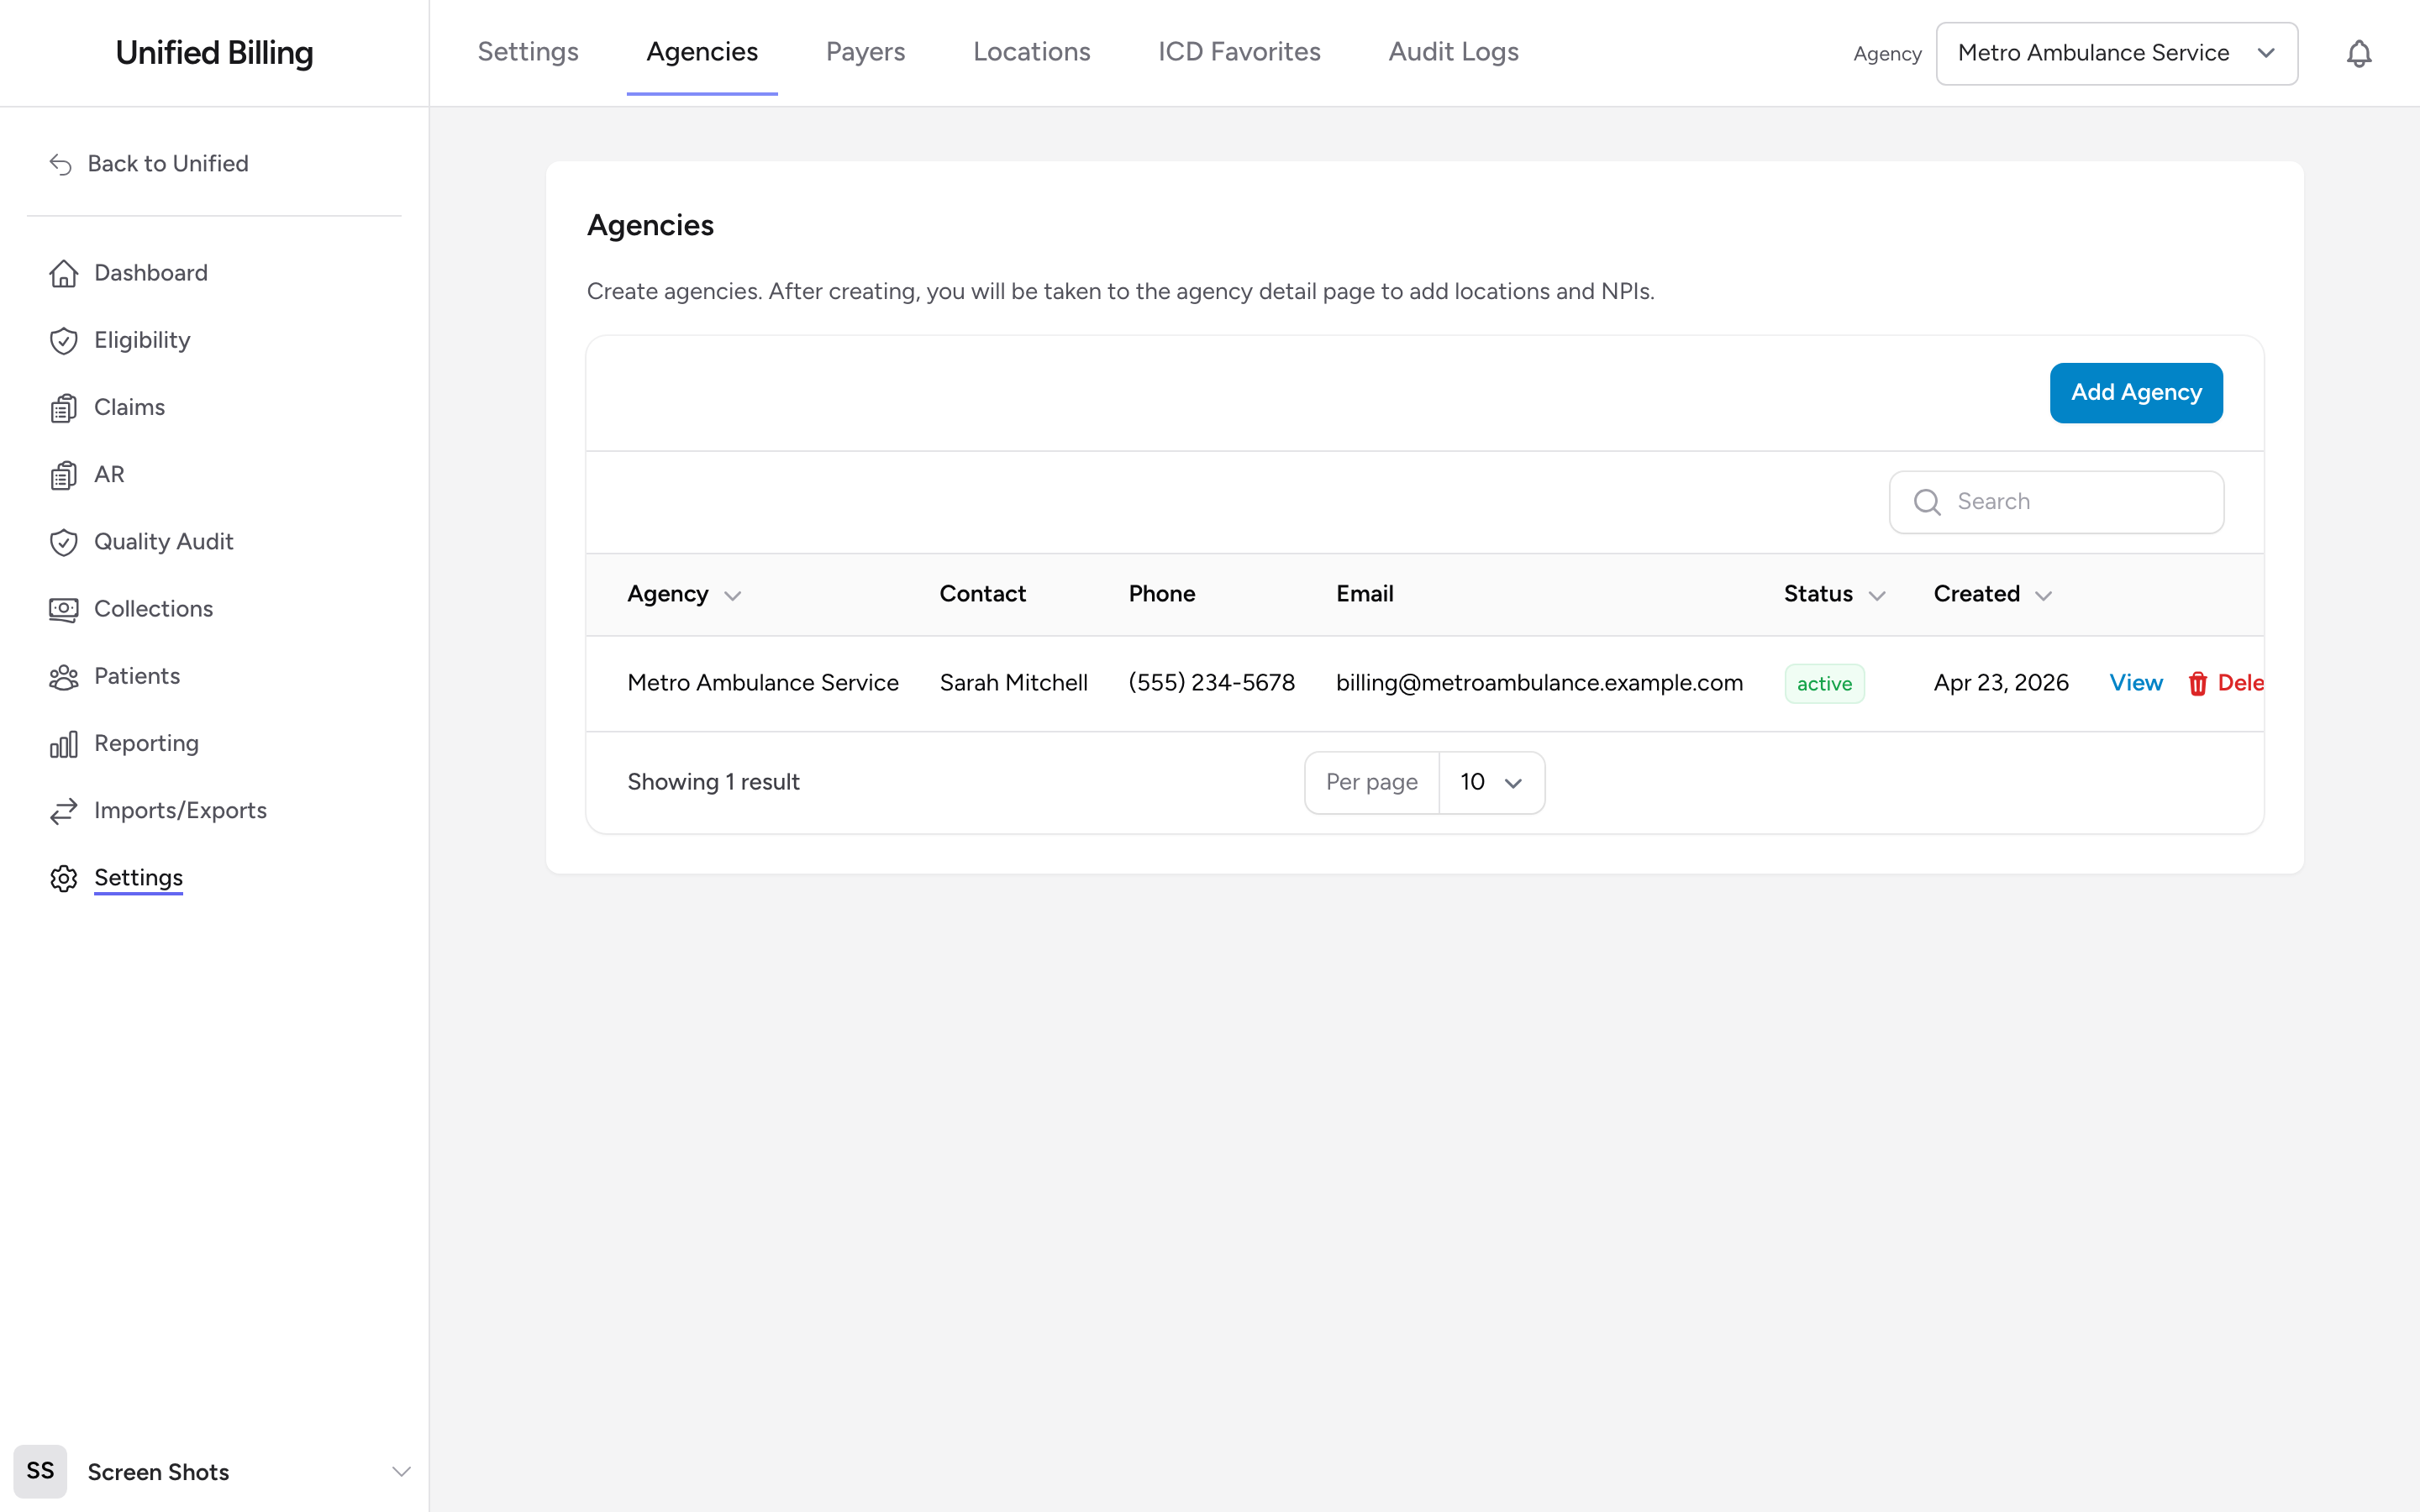Viewport: 2420px width, 1512px height.
Task: Click the Settings gear icon in sidebar
Action: pos(63,878)
